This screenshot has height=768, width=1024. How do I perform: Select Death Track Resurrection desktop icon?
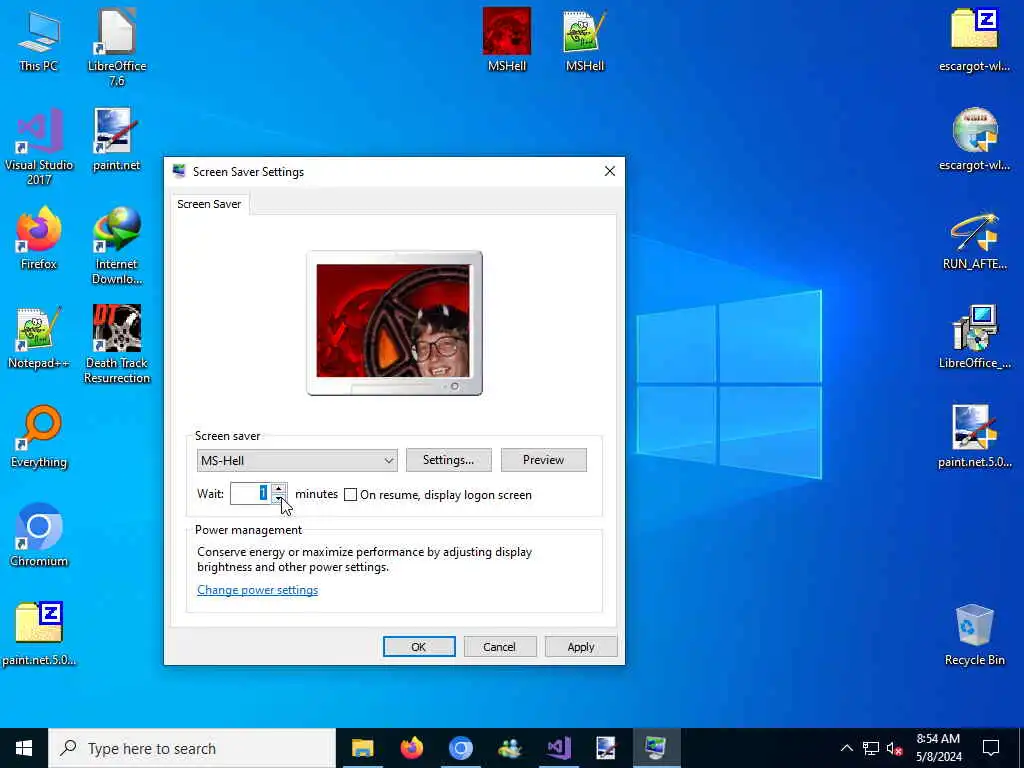[117, 344]
